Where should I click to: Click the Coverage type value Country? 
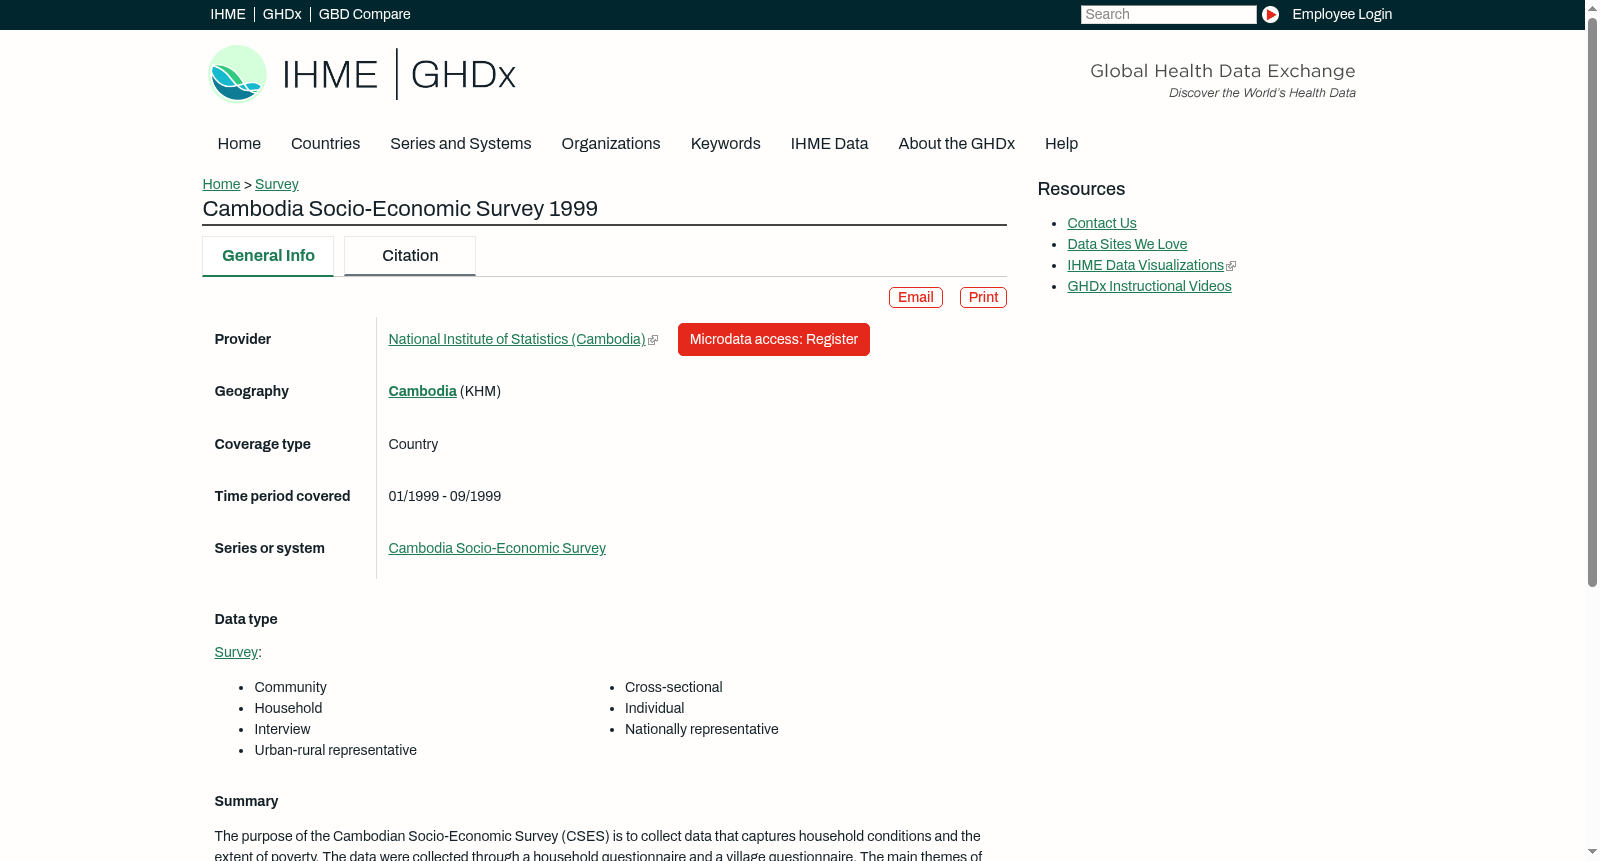click(413, 444)
